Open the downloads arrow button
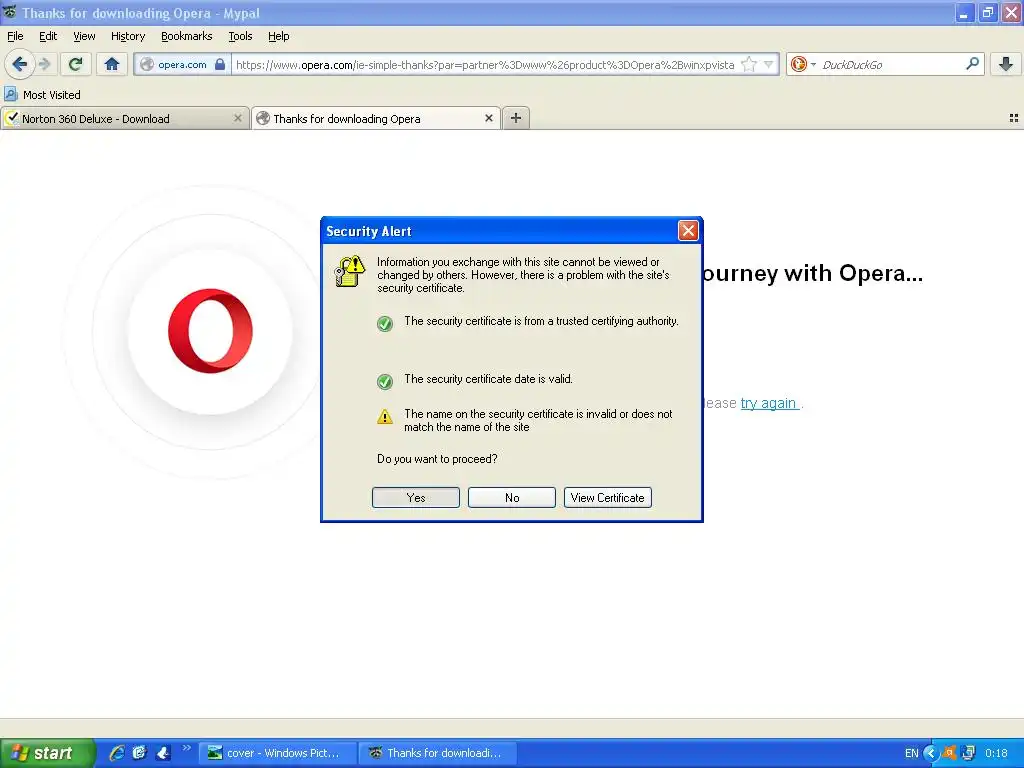1024x768 pixels. (x=1006, y=64)
